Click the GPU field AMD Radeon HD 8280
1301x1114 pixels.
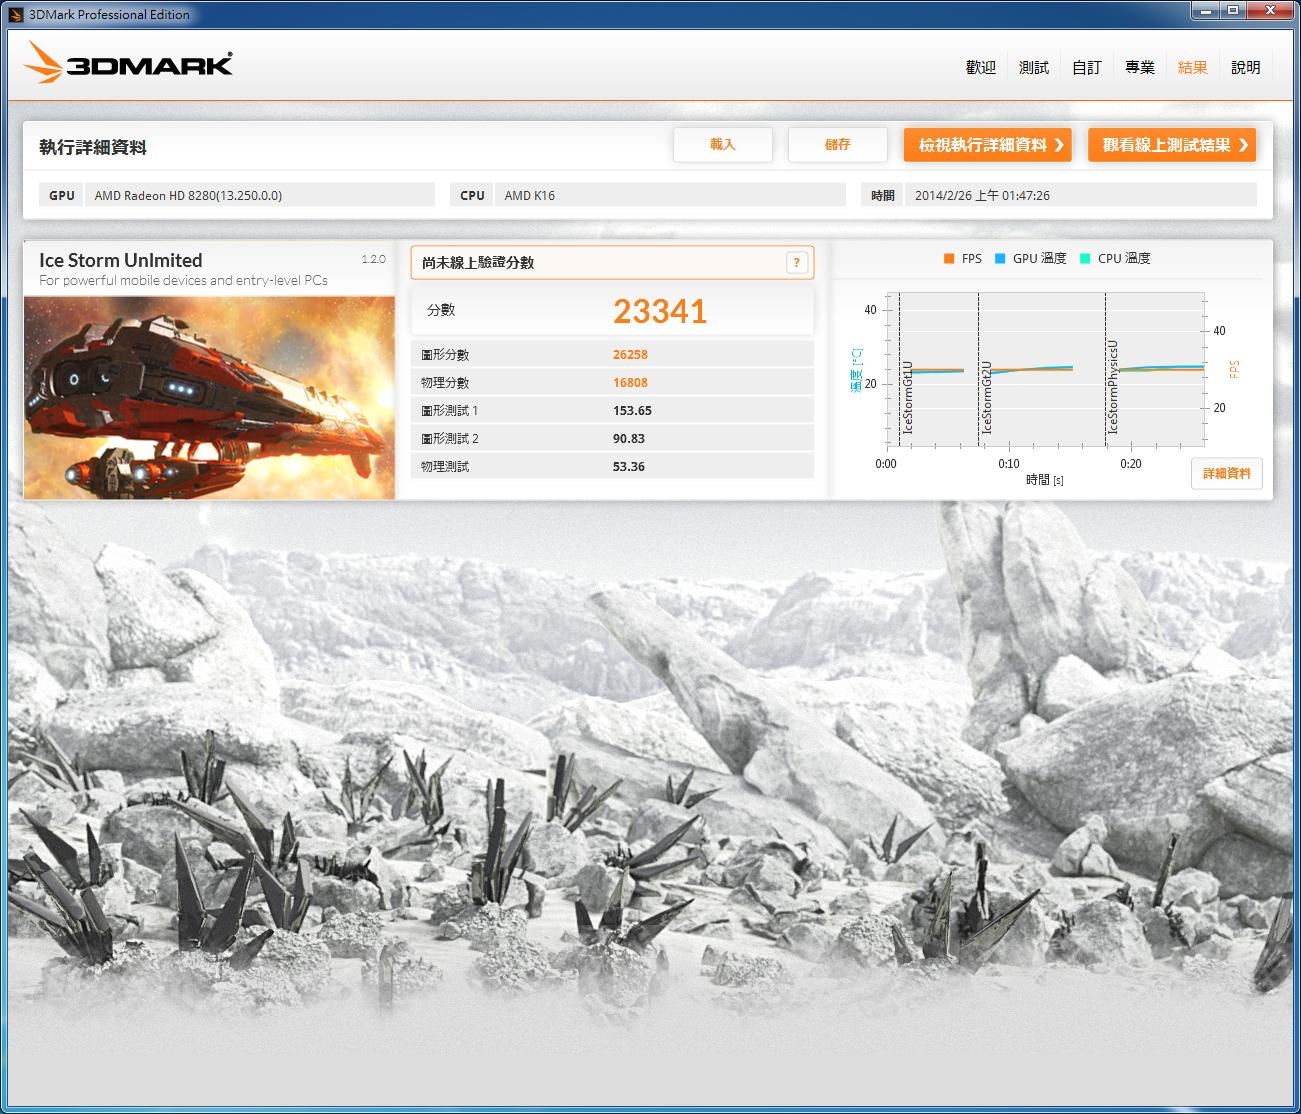coord(260,195)
